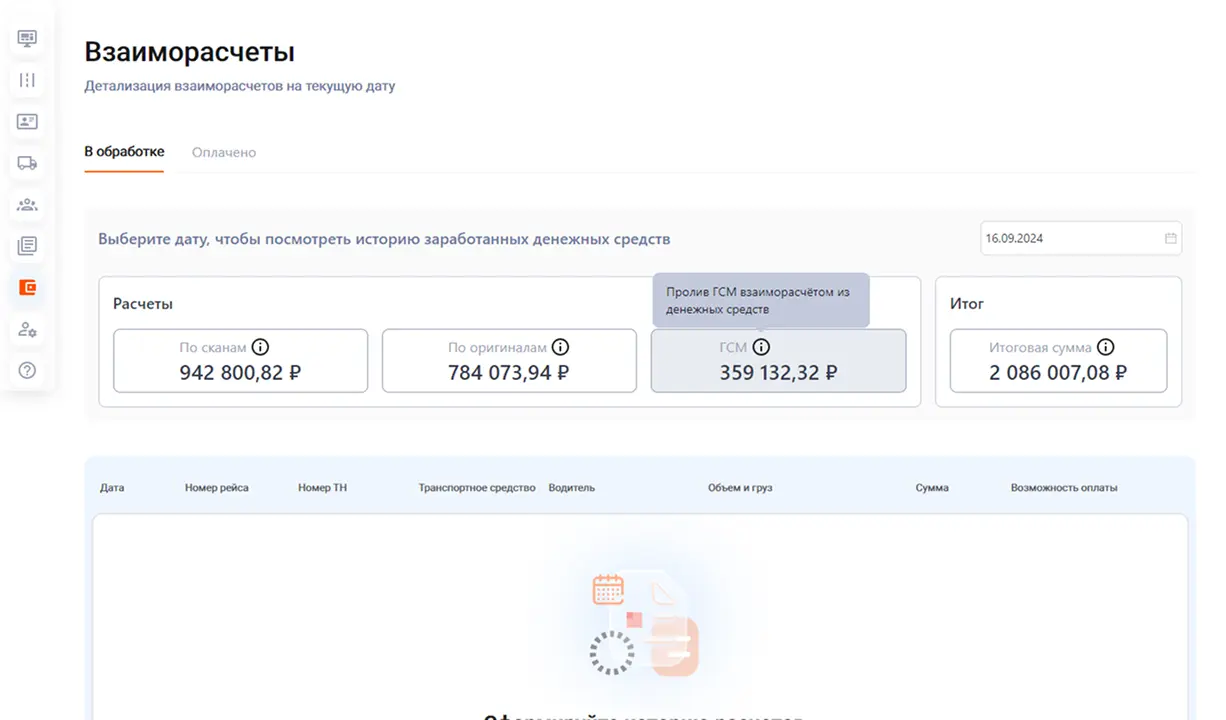Open the monitor dashboard sidebar icon
This screenshot has height=720, width=1226.
pos(27,39)
